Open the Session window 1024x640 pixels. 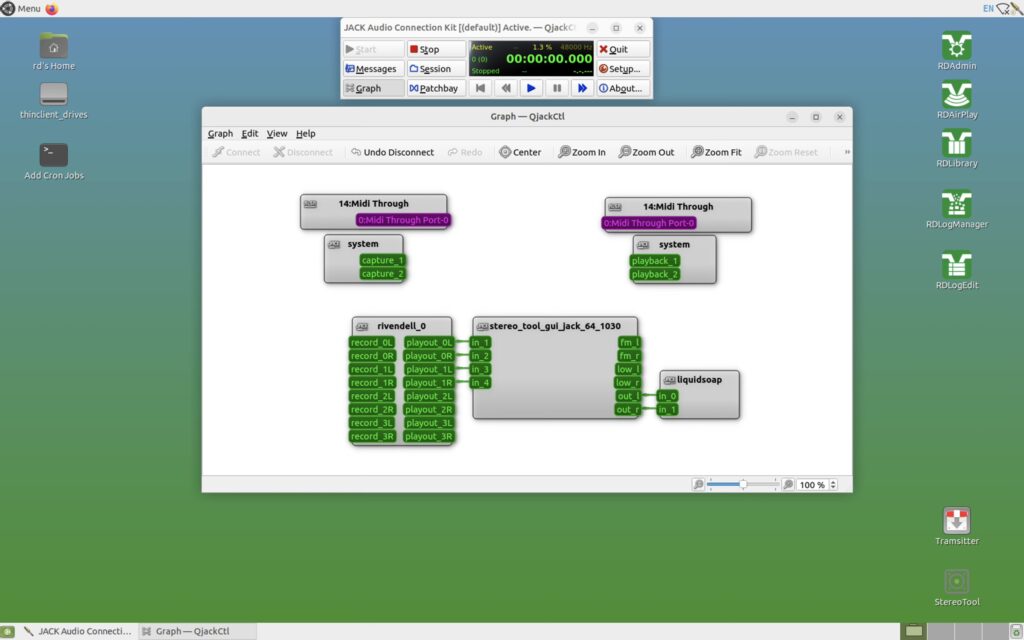436,69
